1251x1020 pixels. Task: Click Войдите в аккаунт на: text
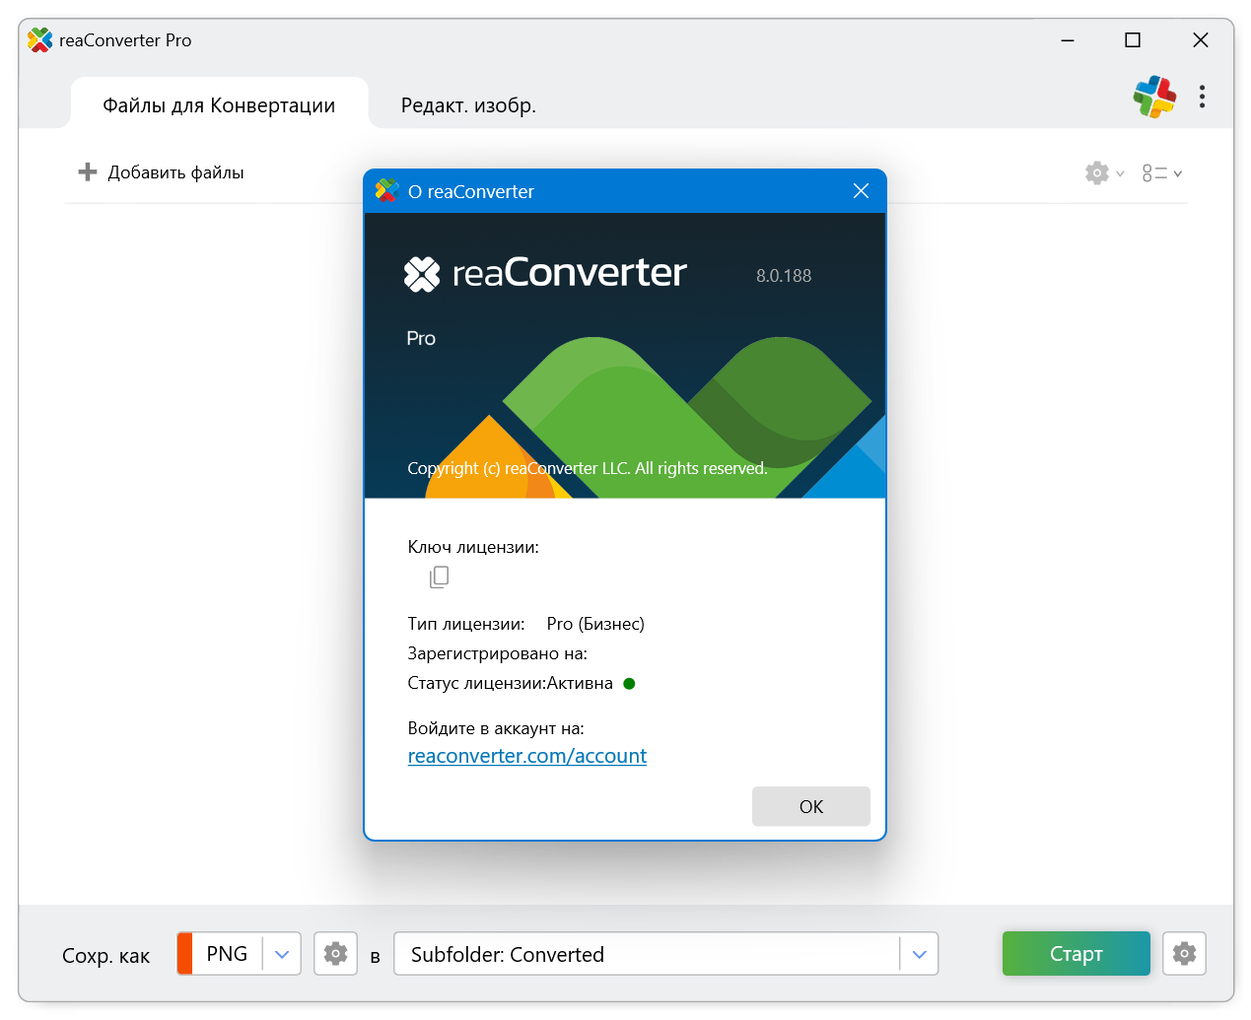(496, 728)
